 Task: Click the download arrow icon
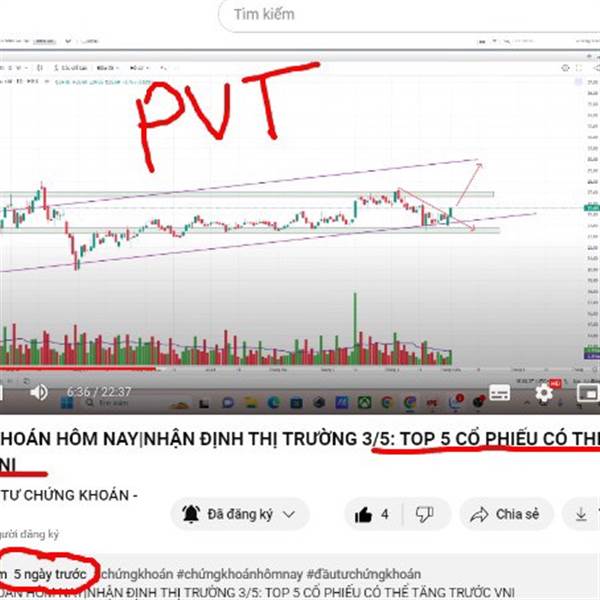tap(581, 514)
